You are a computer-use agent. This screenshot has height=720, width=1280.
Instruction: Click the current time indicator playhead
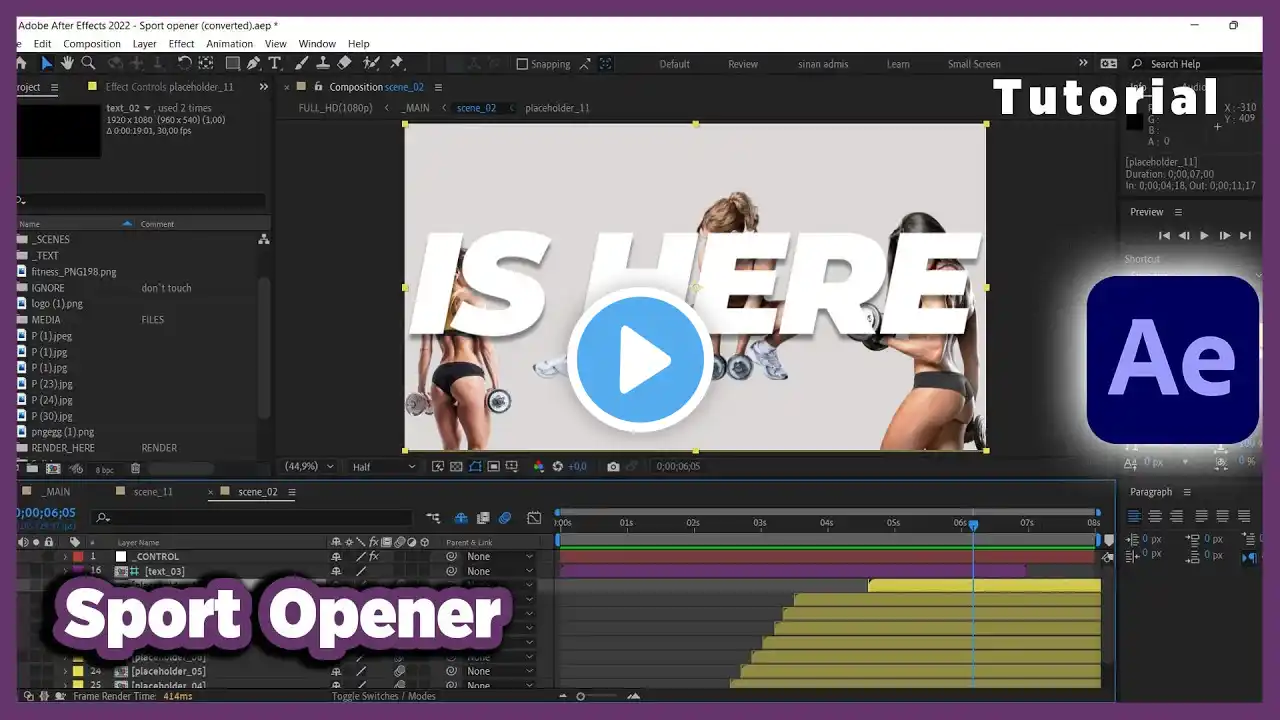(x=973, y=524)
